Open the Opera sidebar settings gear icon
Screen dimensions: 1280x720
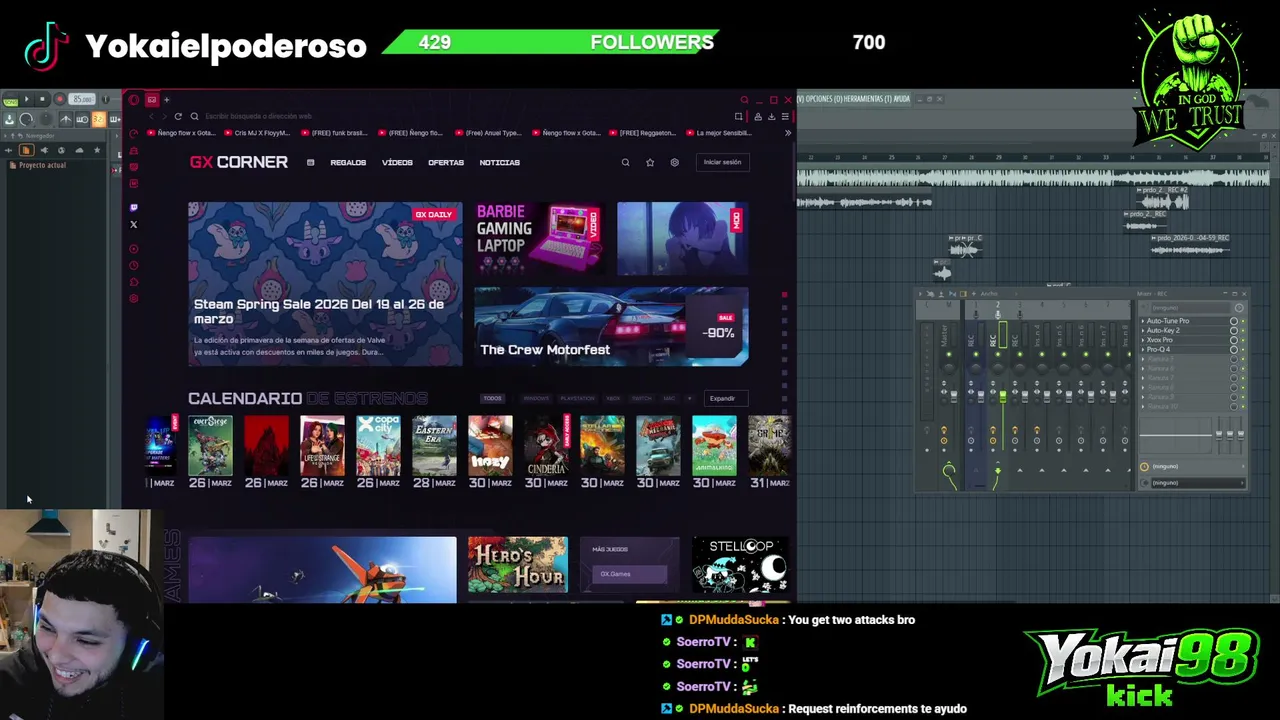click(x=133, y=298)
